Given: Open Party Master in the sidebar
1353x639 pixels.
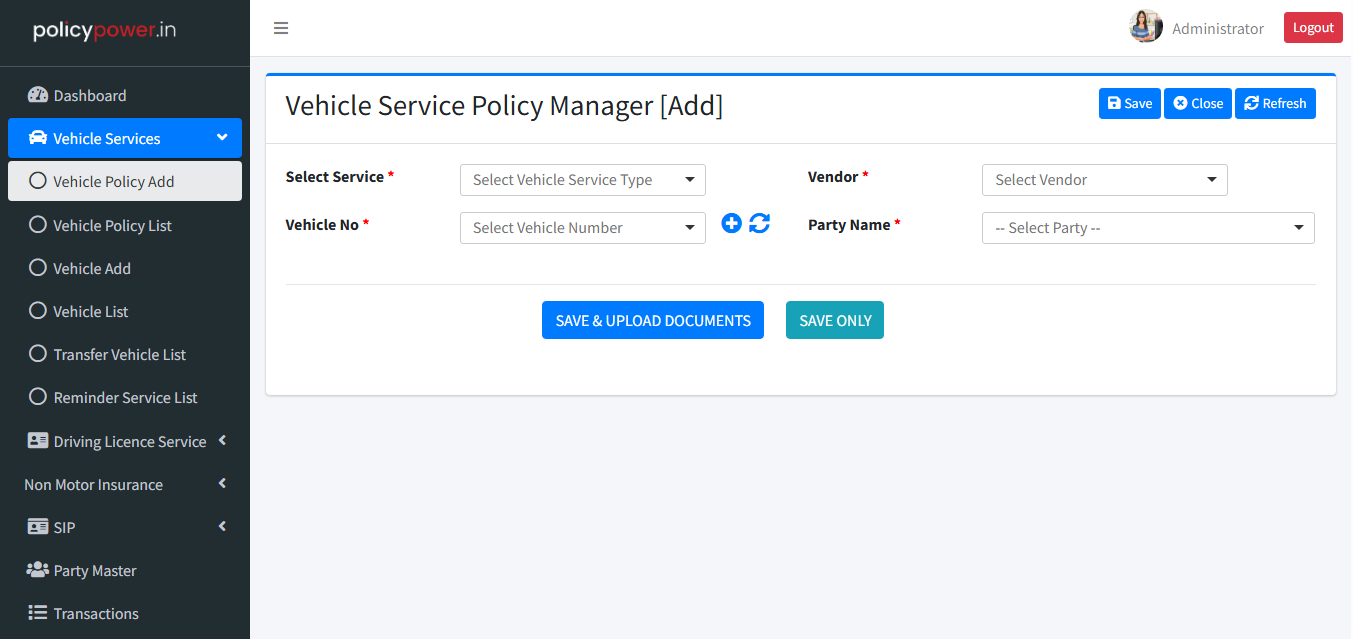Looking at the screenshot, I should click(95, 571).
